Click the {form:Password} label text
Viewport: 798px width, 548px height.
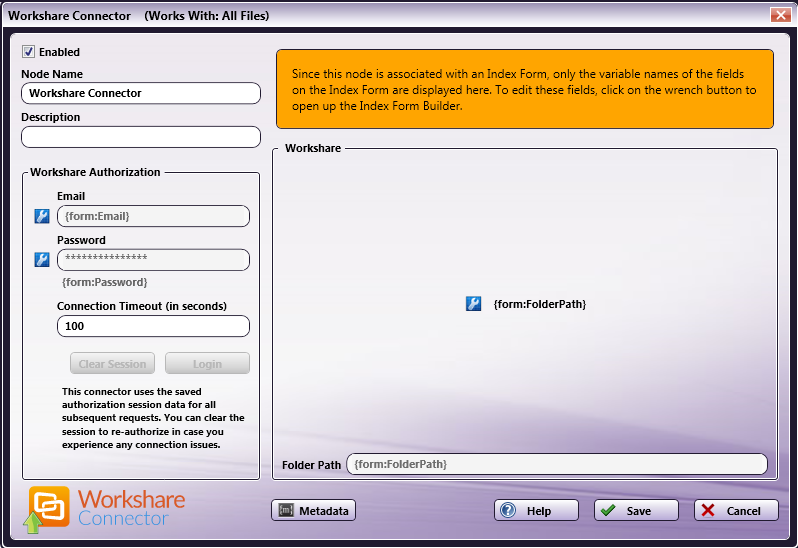point(105,282)
